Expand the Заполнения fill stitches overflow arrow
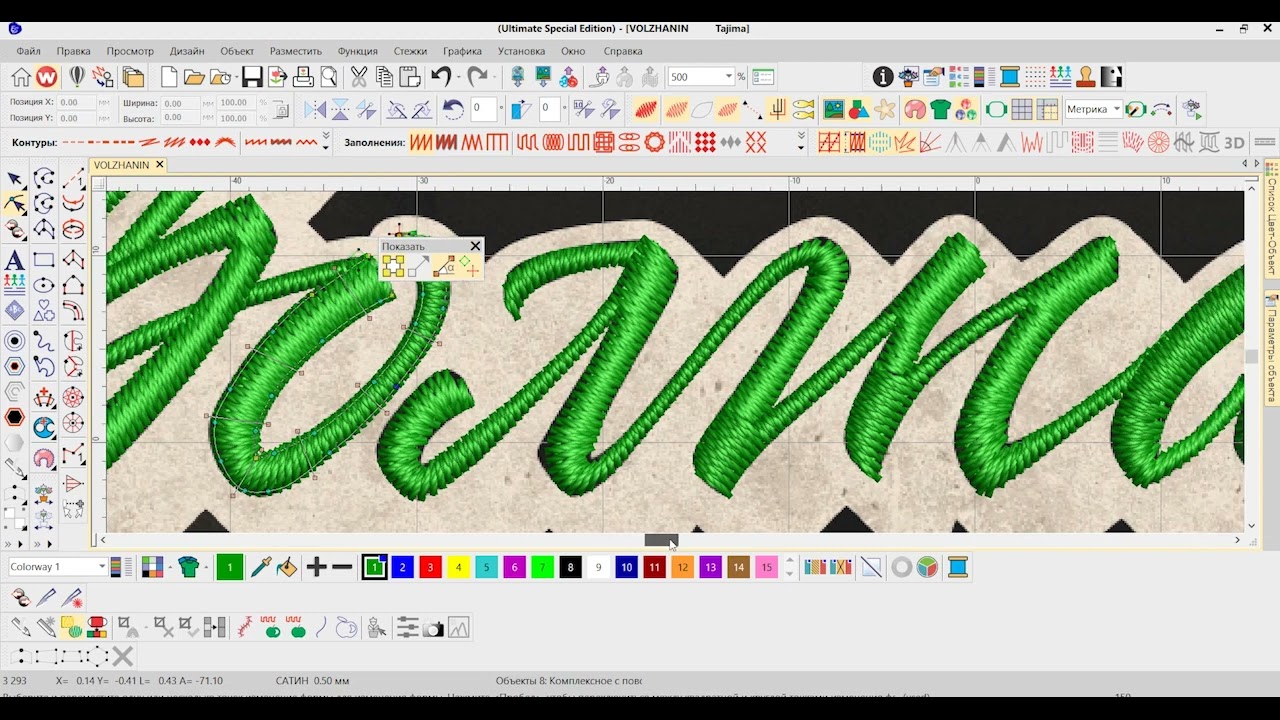Viewport: 1280px width, 720px height. tap(801, 142)
